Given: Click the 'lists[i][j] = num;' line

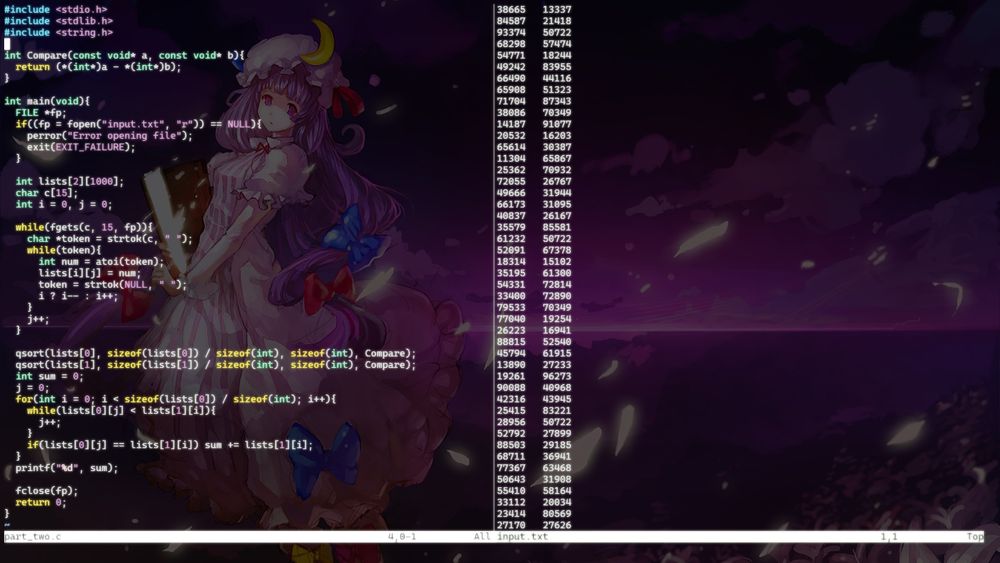Looking at the screenshot, I should 90,274.
